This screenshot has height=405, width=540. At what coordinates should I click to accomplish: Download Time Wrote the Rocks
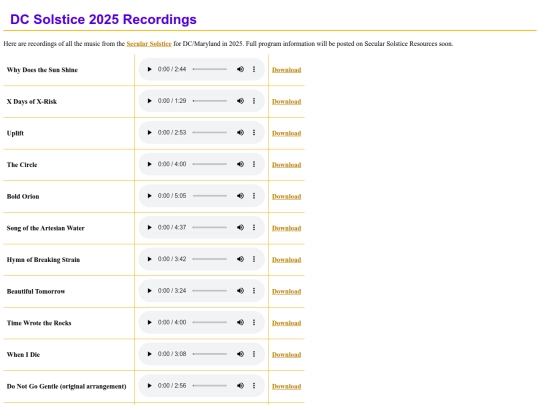coord(287,323)
